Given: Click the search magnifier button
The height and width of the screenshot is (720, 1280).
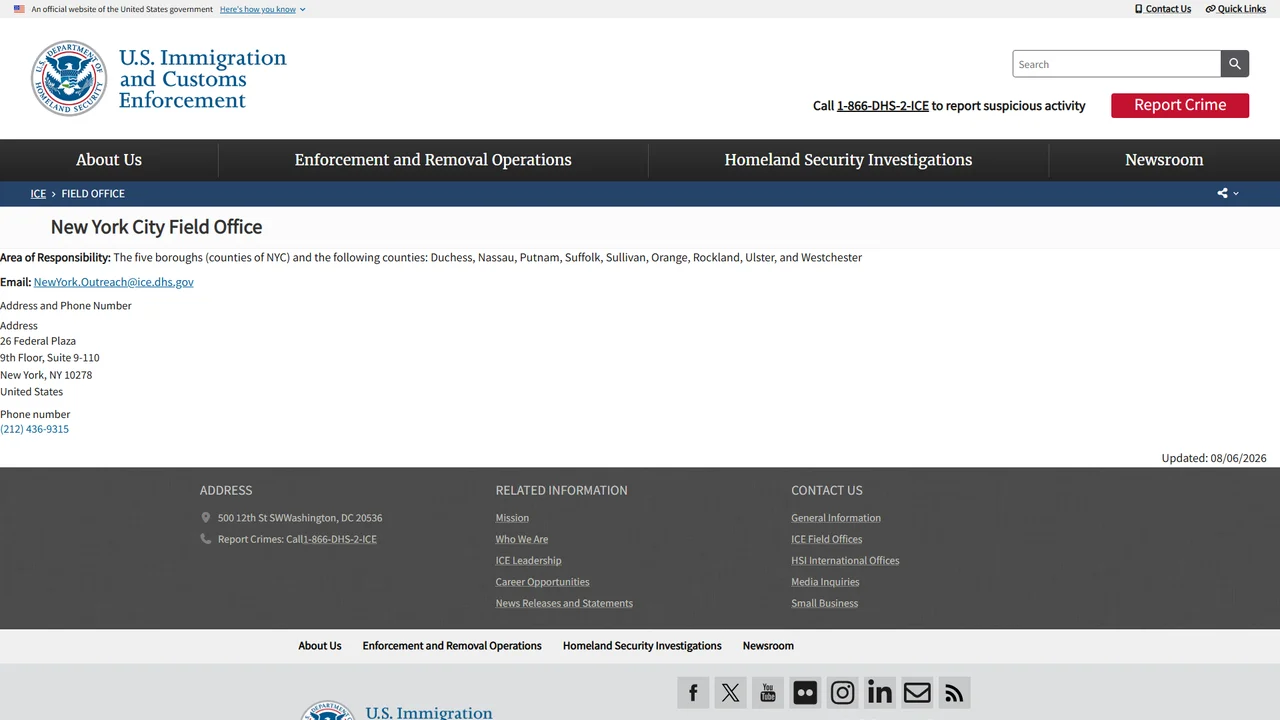Looking at the screenshot, I should pyautogui.click(x=1235, y=64).
